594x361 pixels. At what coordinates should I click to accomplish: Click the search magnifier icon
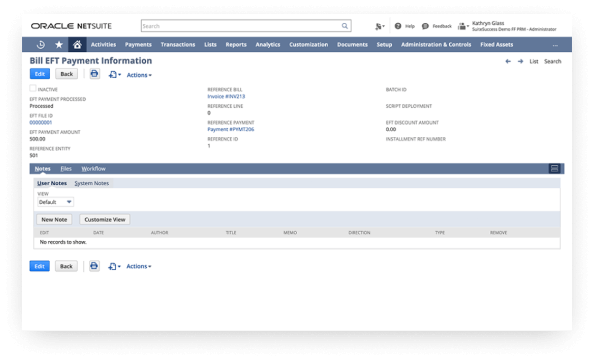344,26
